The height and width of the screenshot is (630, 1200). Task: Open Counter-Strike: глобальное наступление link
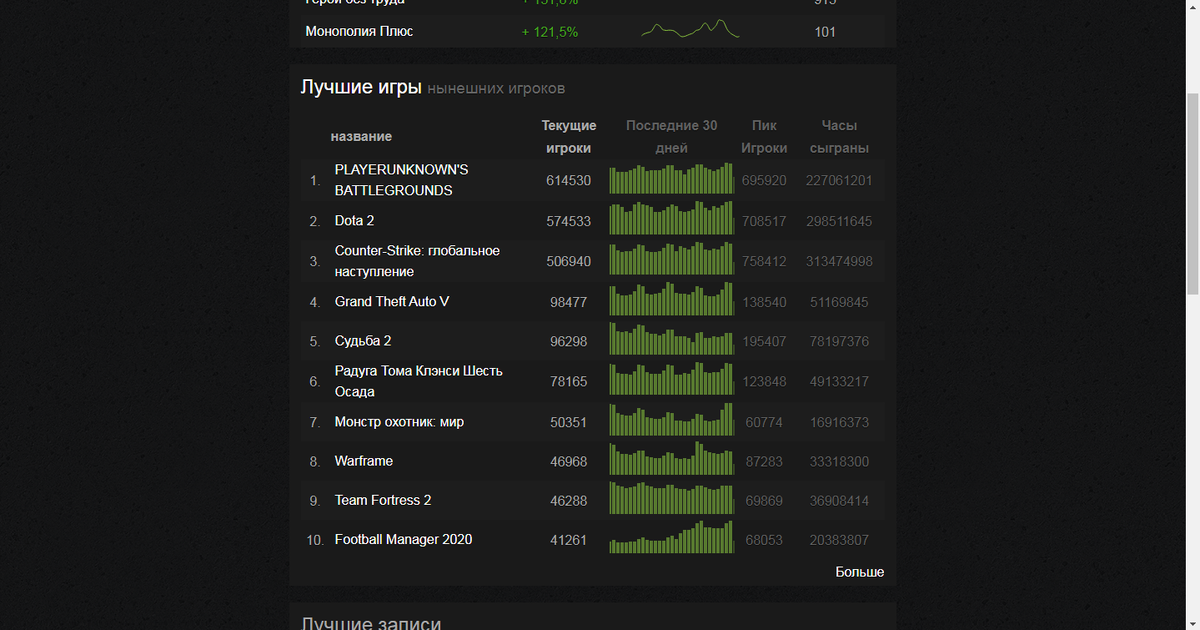coord(417,261)
